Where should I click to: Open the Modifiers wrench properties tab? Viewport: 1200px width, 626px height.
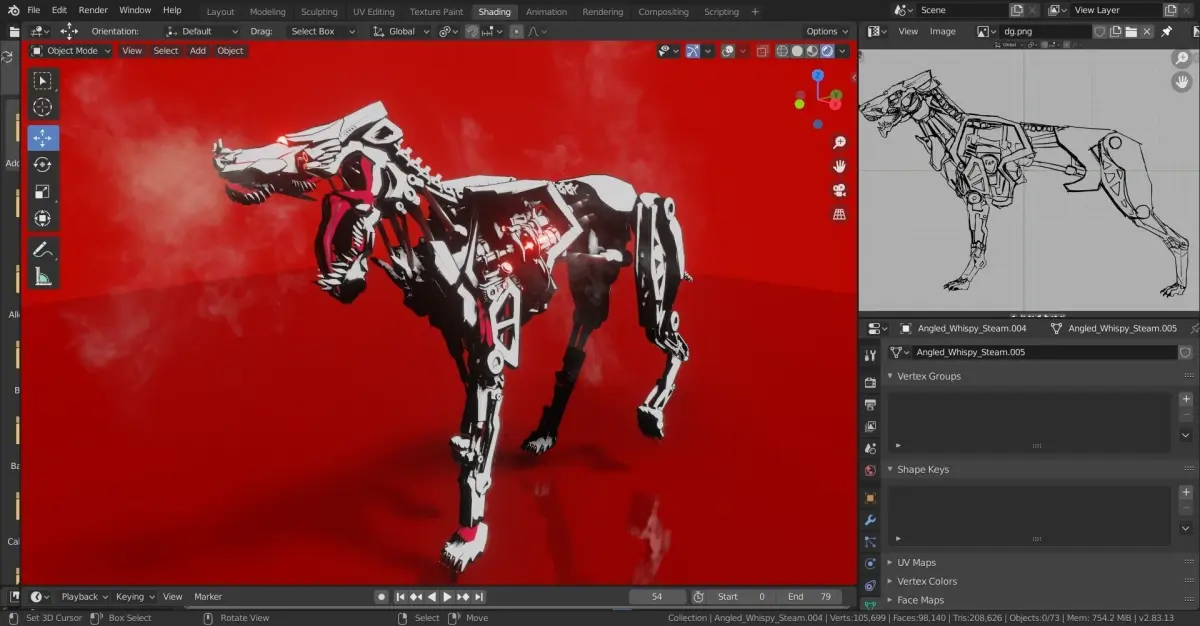pyautogui.click(x=870, y=520)
